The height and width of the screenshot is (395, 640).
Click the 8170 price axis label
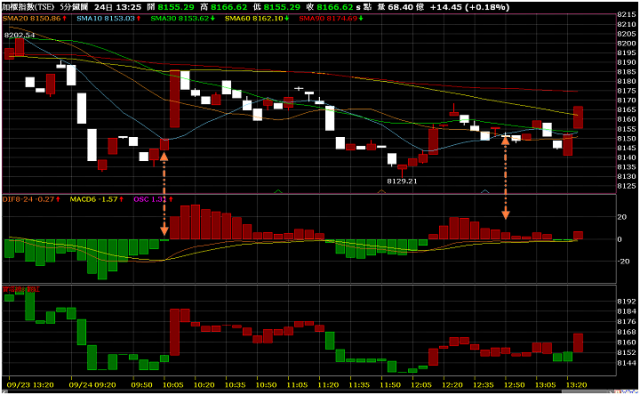[626, 100]
